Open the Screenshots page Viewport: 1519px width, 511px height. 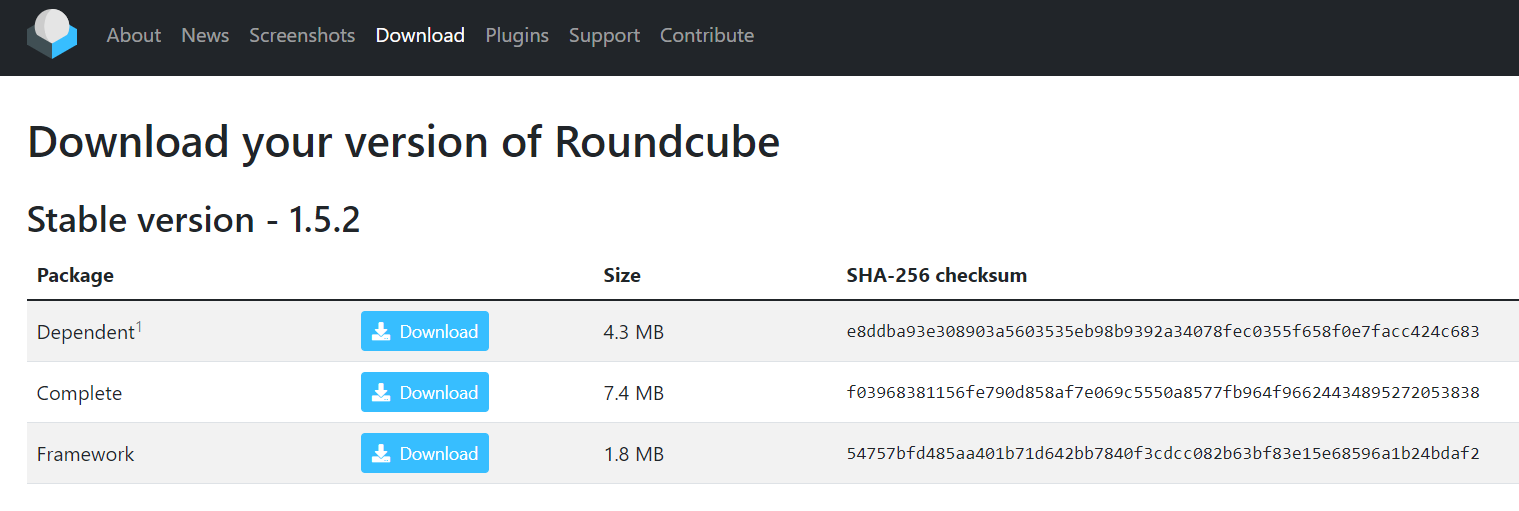tap(302, 35)
